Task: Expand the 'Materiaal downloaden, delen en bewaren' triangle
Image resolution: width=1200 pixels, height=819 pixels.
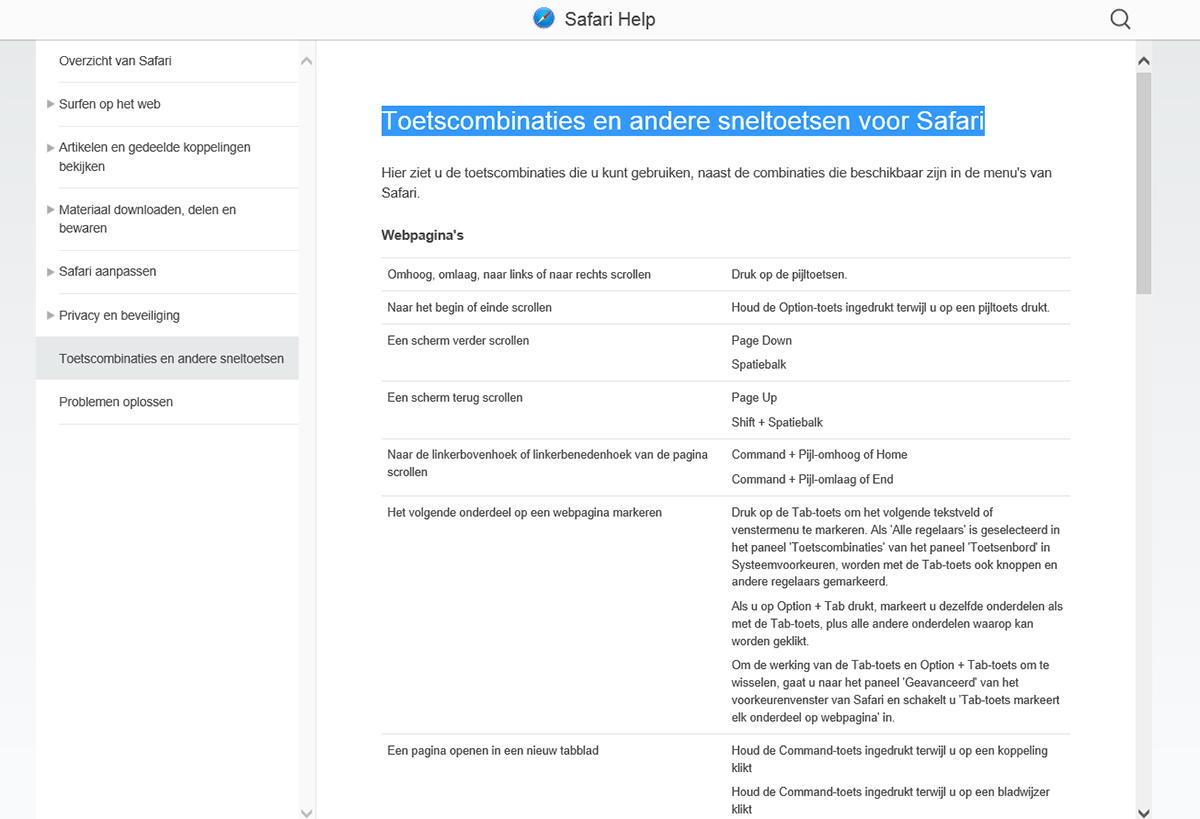Action: pyautogui.click(x=50, y=210)
